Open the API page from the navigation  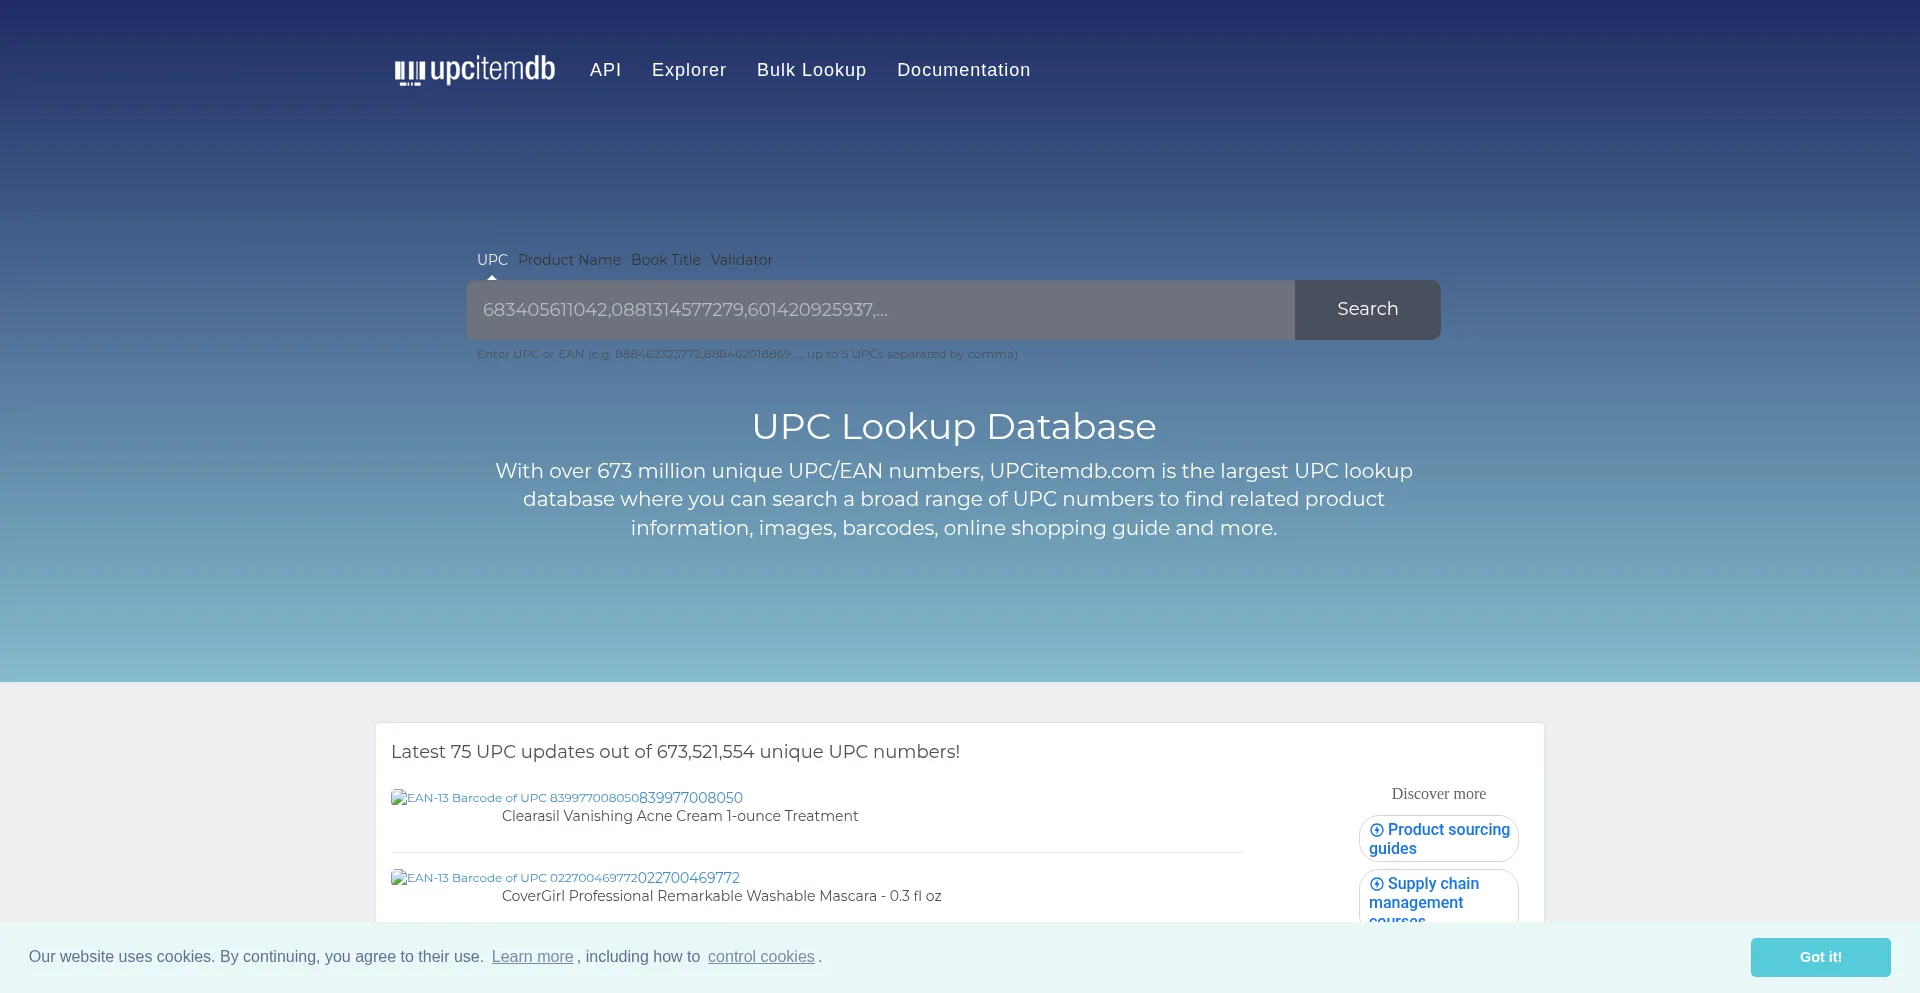pos(605,70)
